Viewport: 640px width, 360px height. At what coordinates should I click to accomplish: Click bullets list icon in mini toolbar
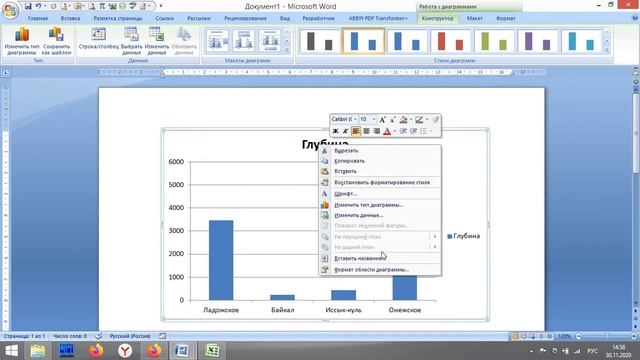[424, 131]
